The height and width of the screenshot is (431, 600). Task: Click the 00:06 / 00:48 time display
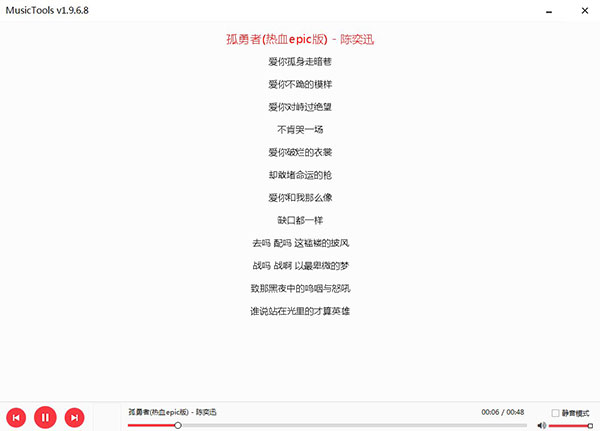pos(502,412)
